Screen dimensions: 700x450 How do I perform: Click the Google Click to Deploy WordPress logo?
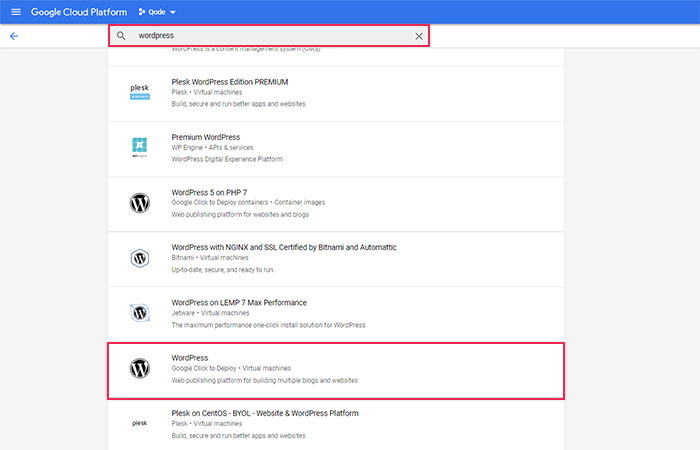pyautogui.click(x=140, y=369)
